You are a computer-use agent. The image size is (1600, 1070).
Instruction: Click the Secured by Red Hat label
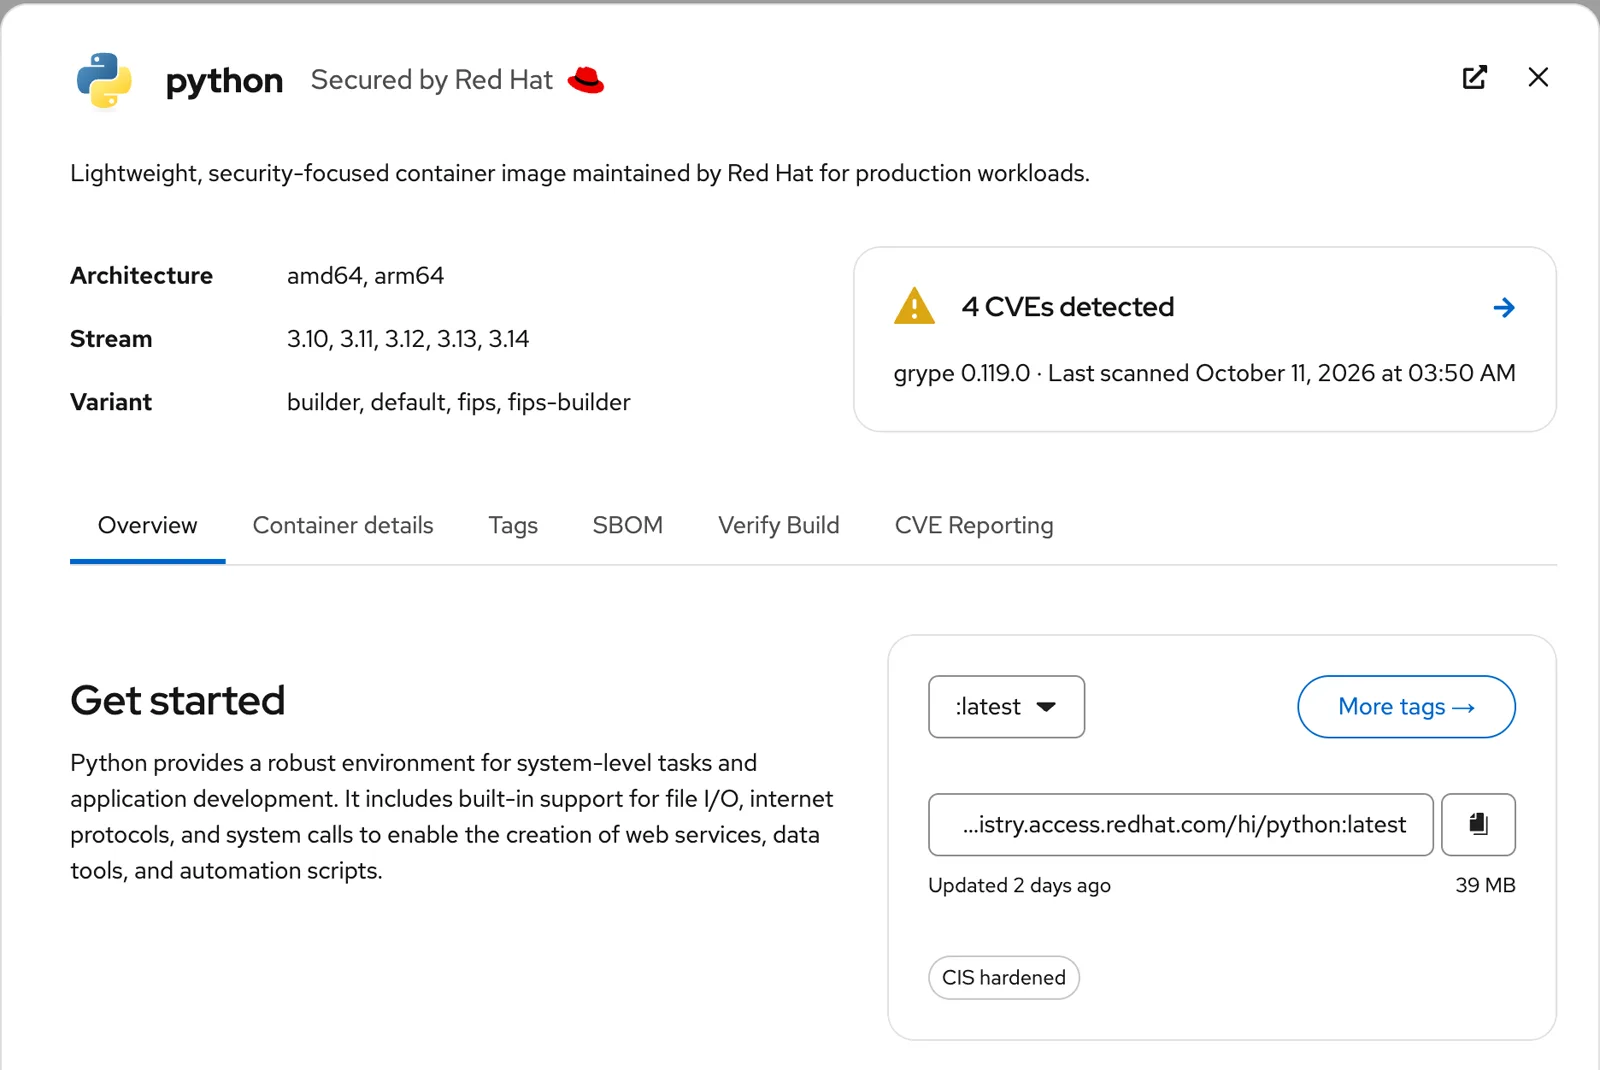(x=431, y=80)
